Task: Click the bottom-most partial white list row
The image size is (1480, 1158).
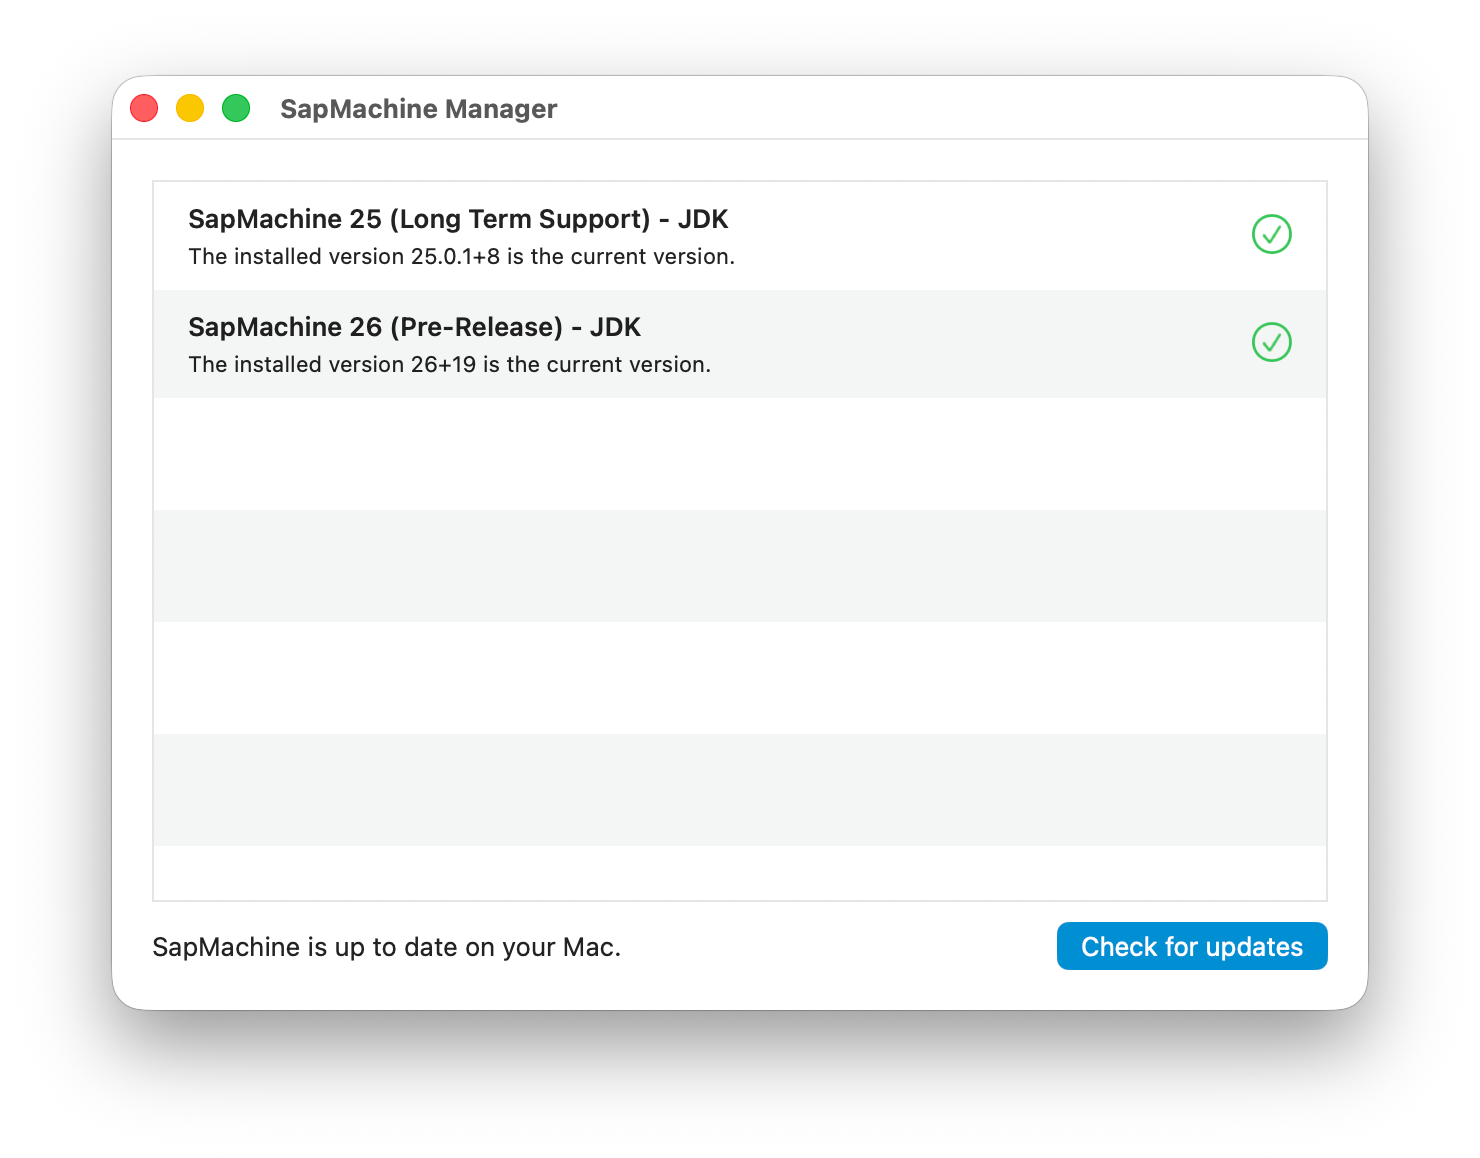Action: pyautogui.click(x=740, y=873)
